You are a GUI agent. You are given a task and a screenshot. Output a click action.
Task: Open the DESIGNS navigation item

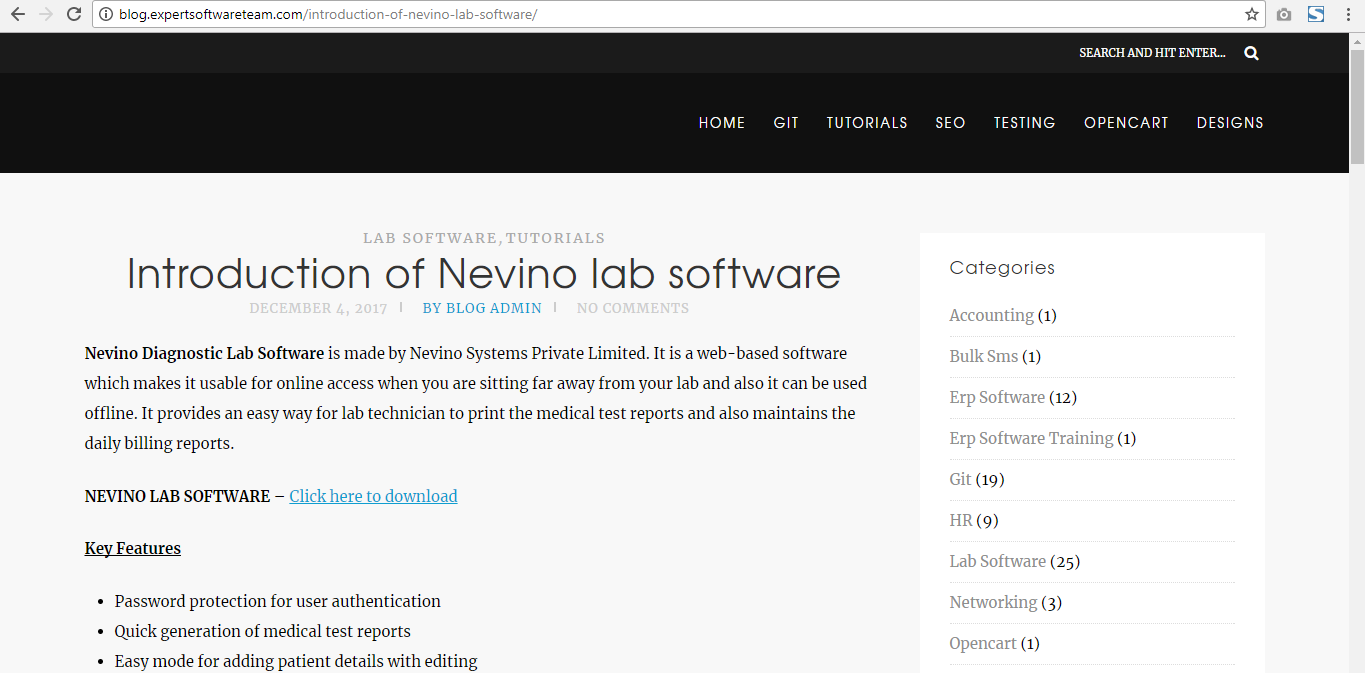click(1230, 123)
